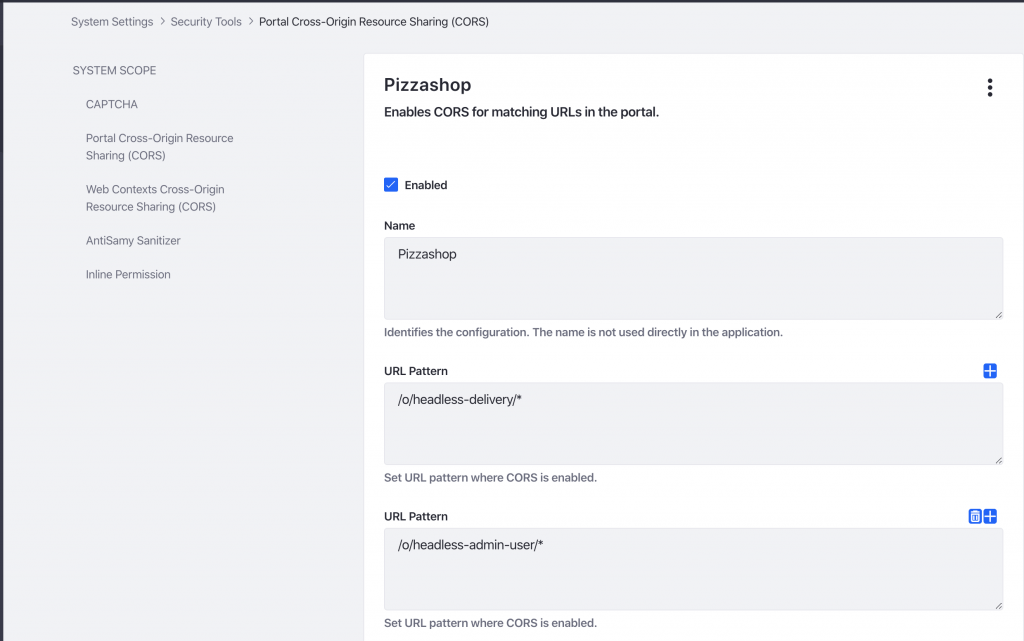Click the three-dot menu in the card header
The width and height of the screenshot is (1024, 641).
pos(990,88)
